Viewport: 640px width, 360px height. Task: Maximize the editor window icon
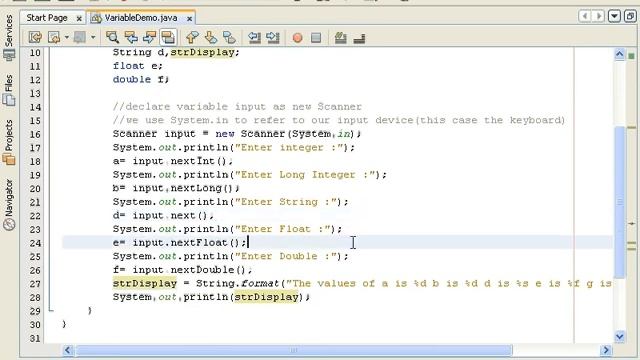630,16
